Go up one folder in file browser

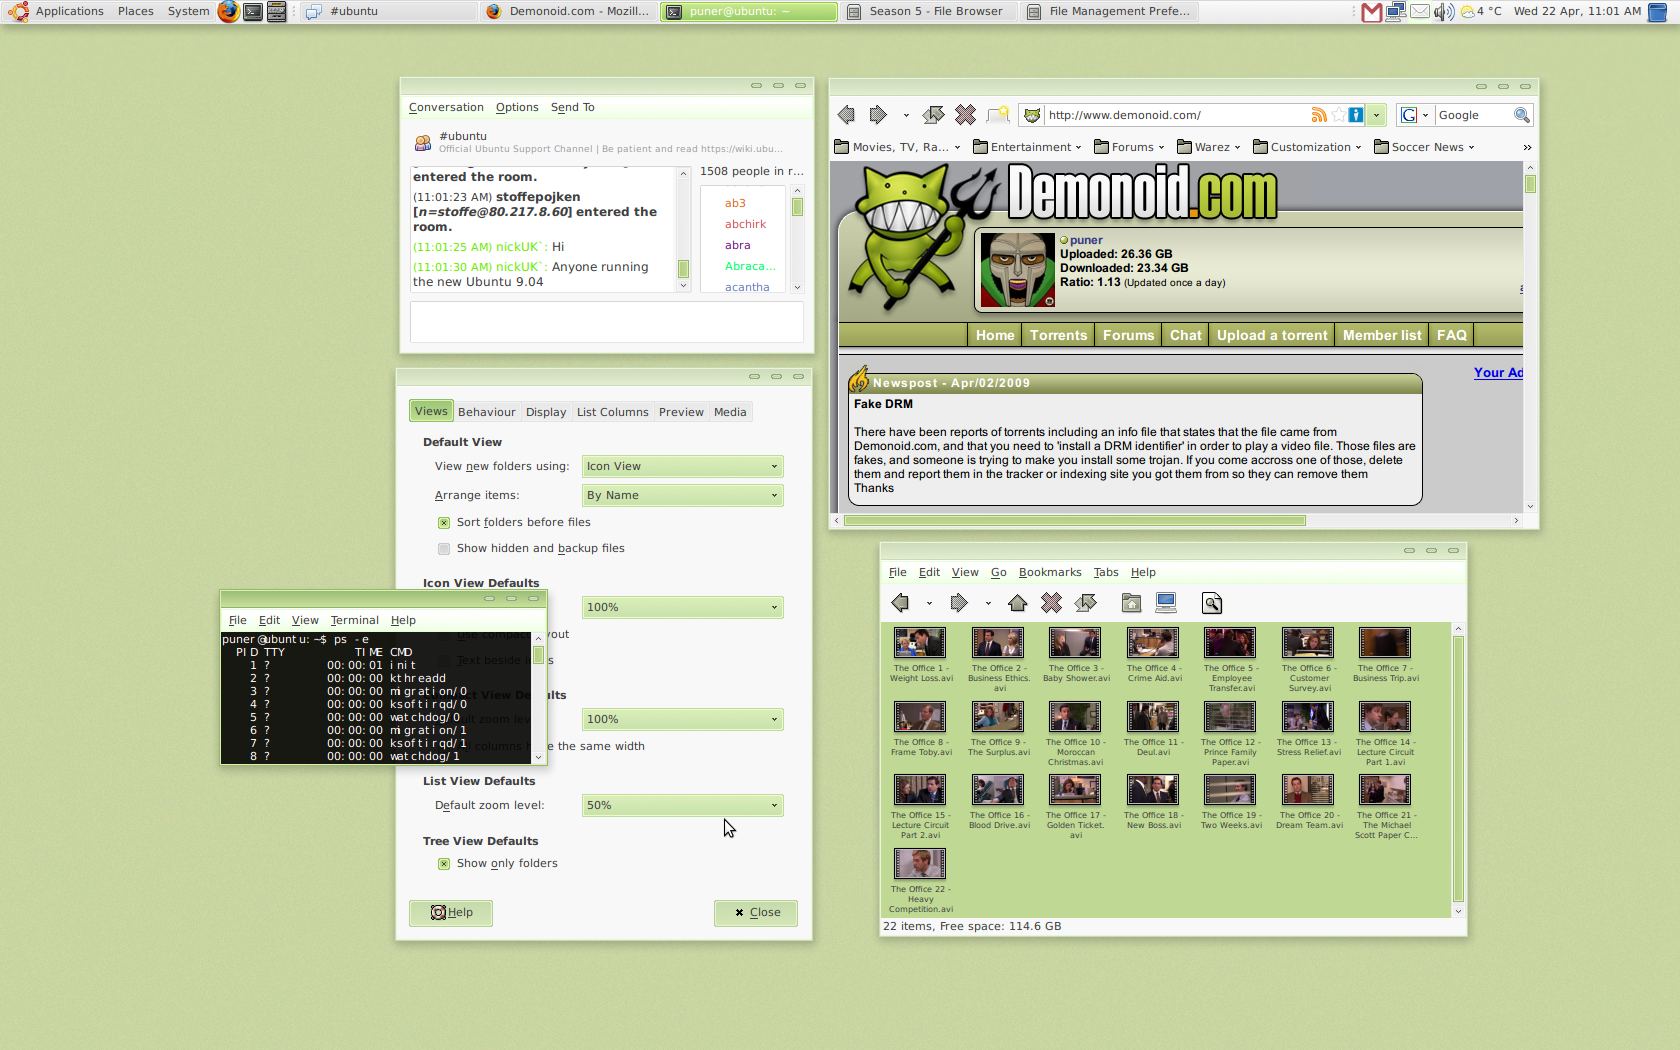[x=1018, y=603]
